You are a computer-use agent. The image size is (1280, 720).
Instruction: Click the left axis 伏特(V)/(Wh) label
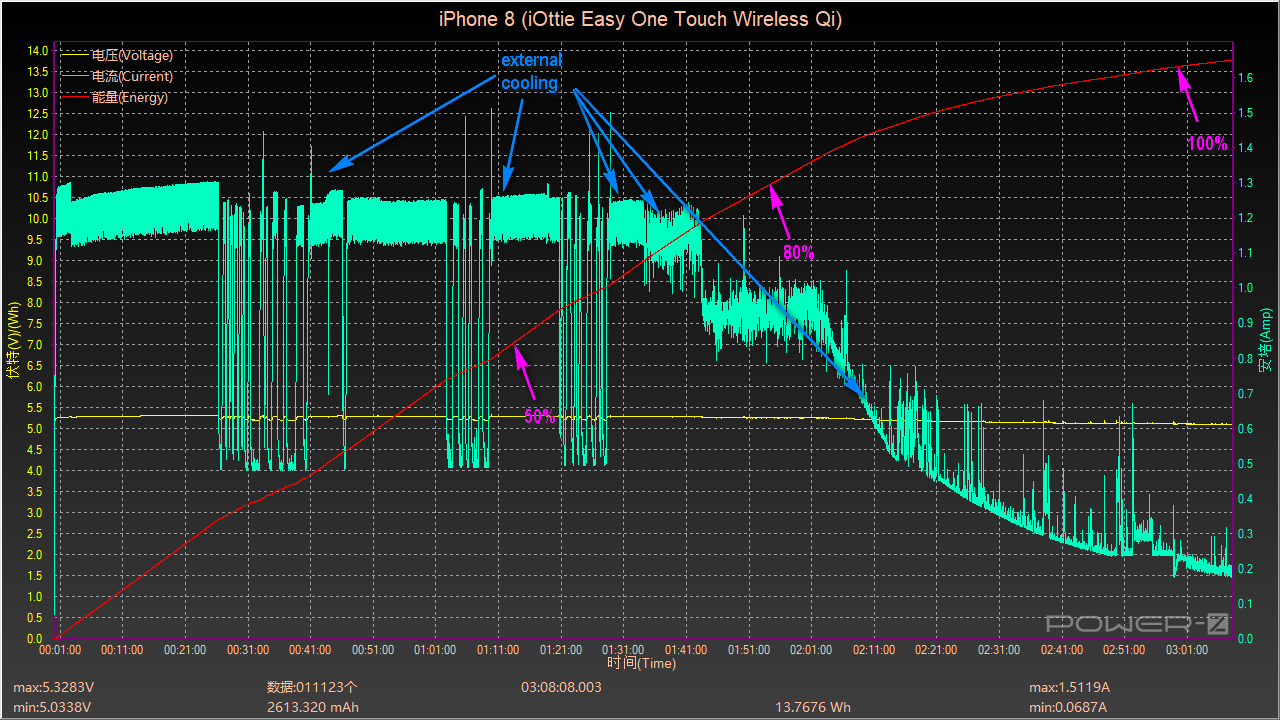[13, 339]
